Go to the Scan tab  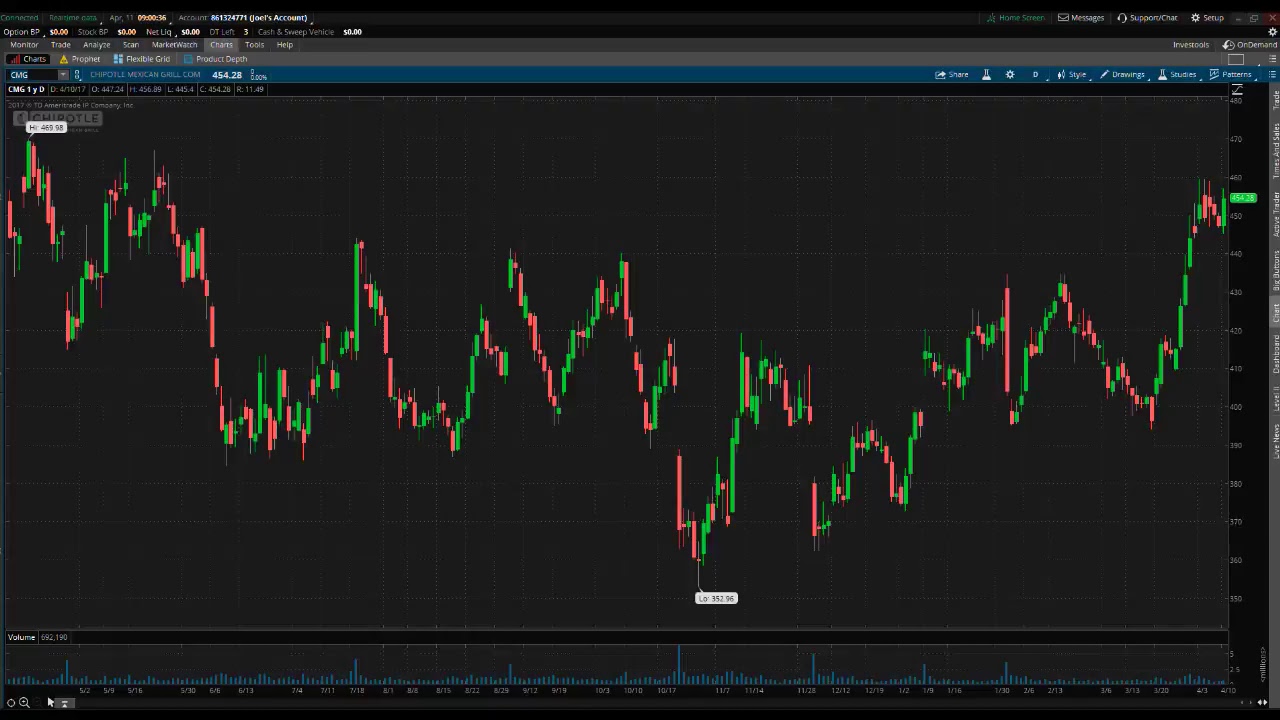point(131,45)
